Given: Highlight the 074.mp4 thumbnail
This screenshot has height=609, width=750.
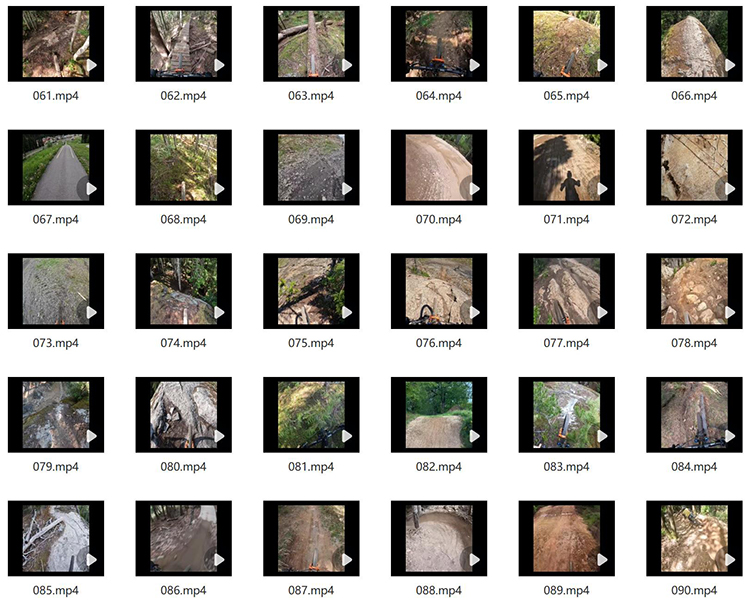Looking at the screenshot, I should (x=184, y=291).
